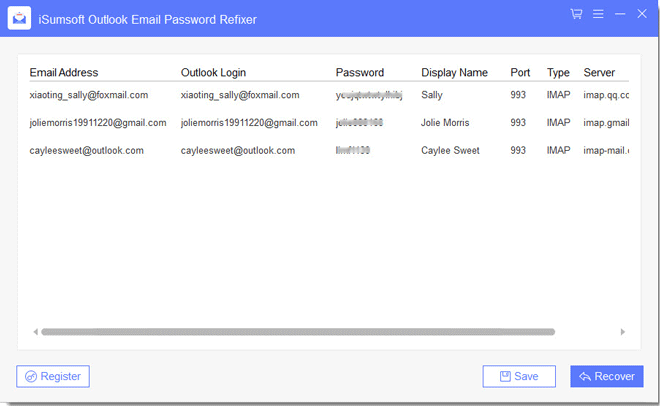Open the hamburger menu icon
This screenshot has width=660, height=406.
tap(598, 14)
